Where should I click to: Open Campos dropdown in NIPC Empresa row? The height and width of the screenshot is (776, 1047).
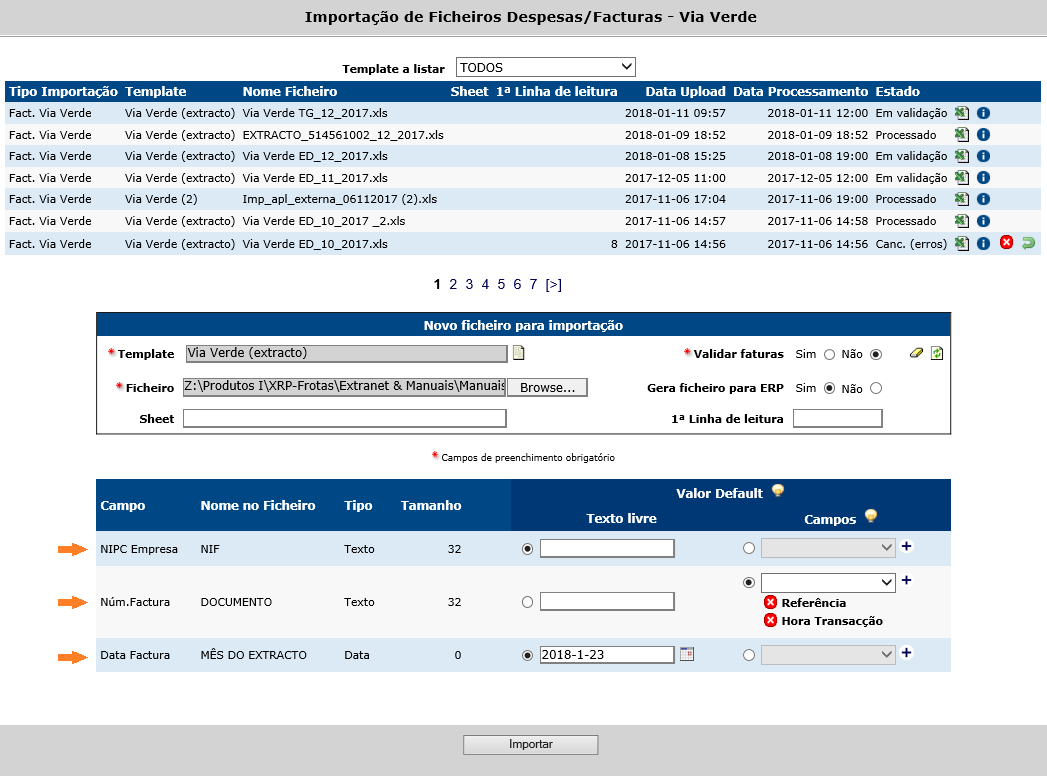[827, 548]
